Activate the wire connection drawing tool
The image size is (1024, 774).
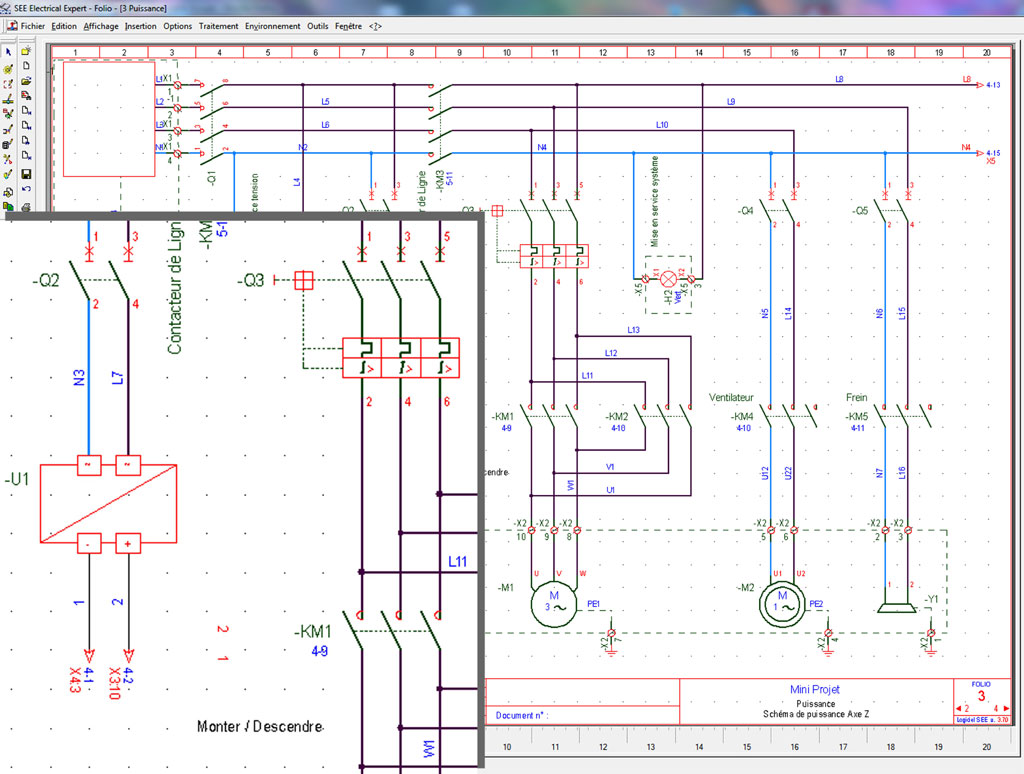(8, 99)
